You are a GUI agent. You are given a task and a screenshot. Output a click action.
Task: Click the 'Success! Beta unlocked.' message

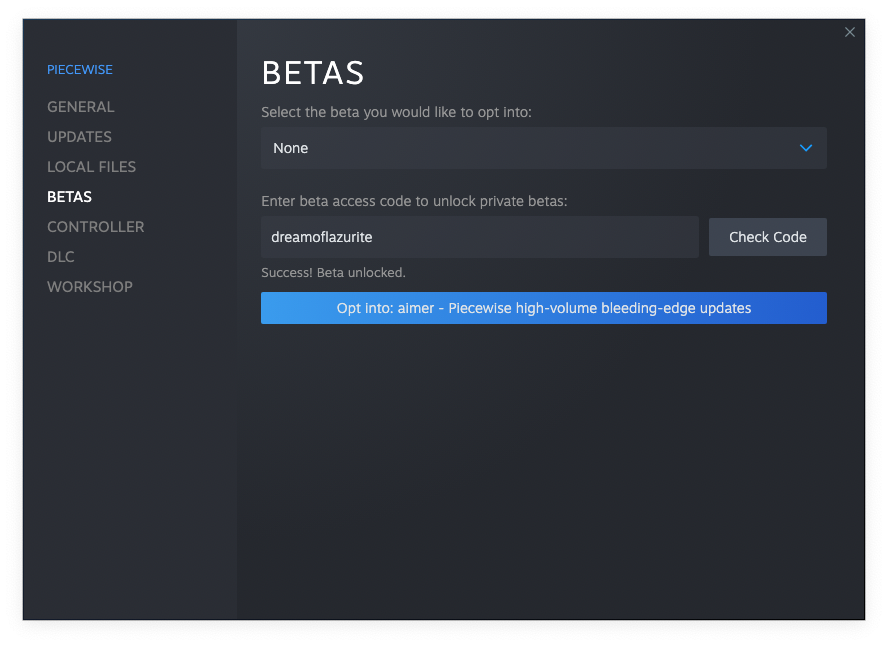(333, 273)
